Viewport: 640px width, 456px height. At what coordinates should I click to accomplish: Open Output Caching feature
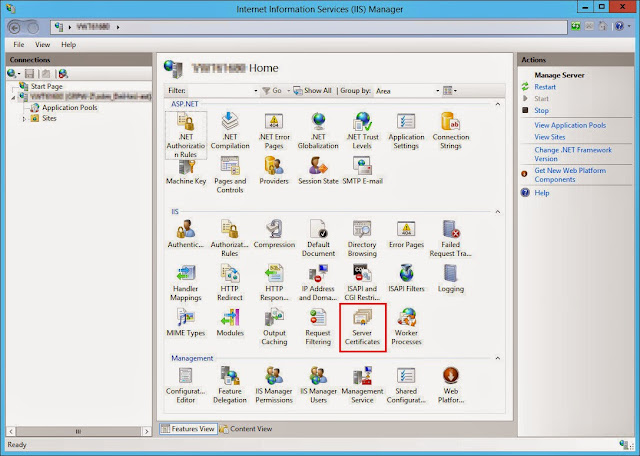tap(274, 327)
